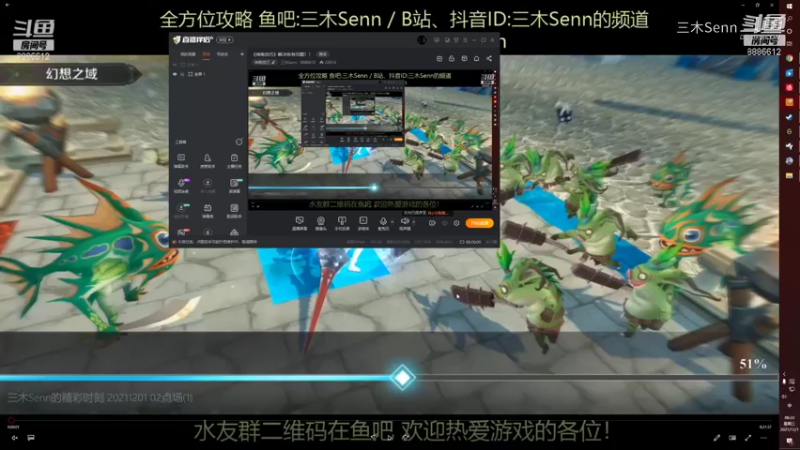The image size is (800, 450).
Task: Click the 修改 button beside stream title
Action: pos(322,54)
